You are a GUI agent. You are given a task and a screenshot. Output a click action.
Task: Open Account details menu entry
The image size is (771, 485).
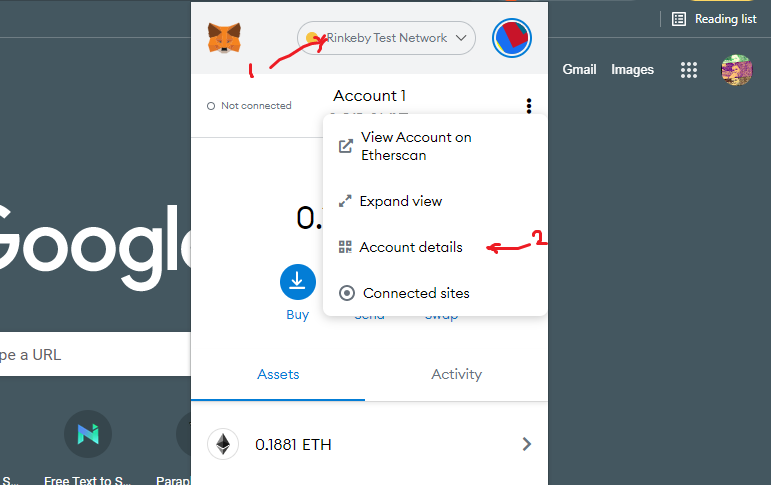(410, 247)
